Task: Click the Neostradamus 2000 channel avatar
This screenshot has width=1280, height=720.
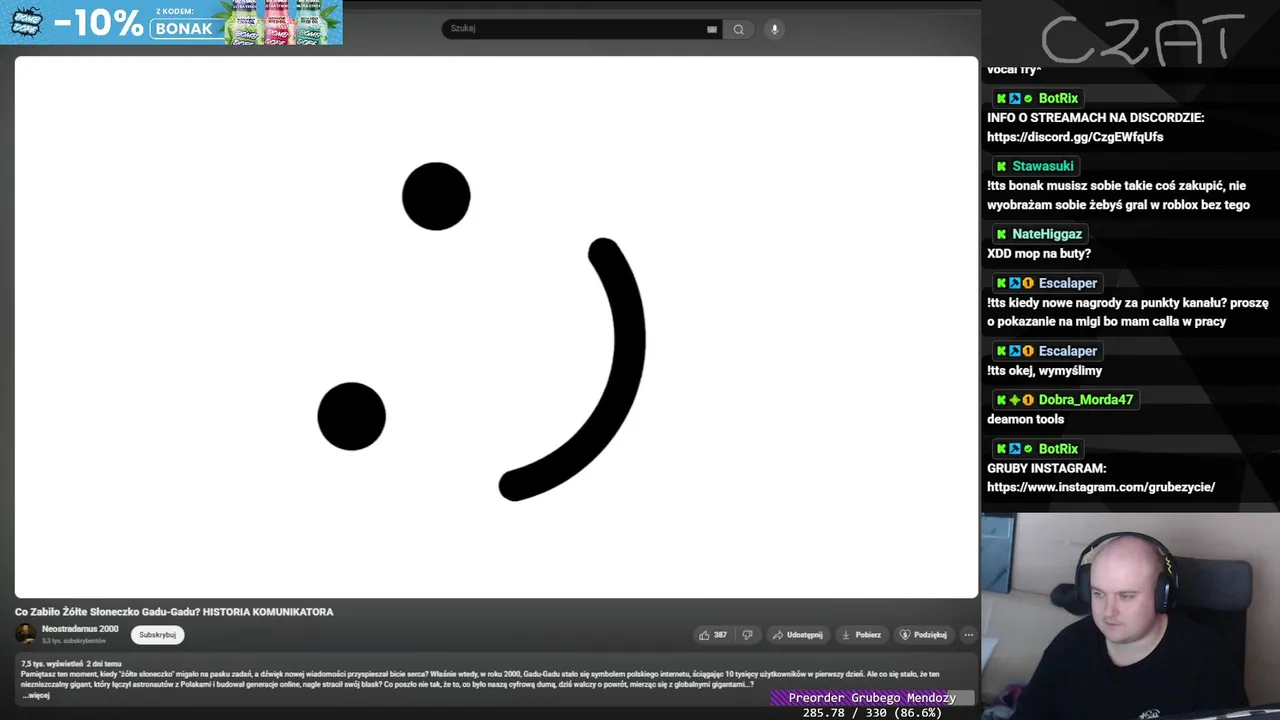Action: click(26, 634)
